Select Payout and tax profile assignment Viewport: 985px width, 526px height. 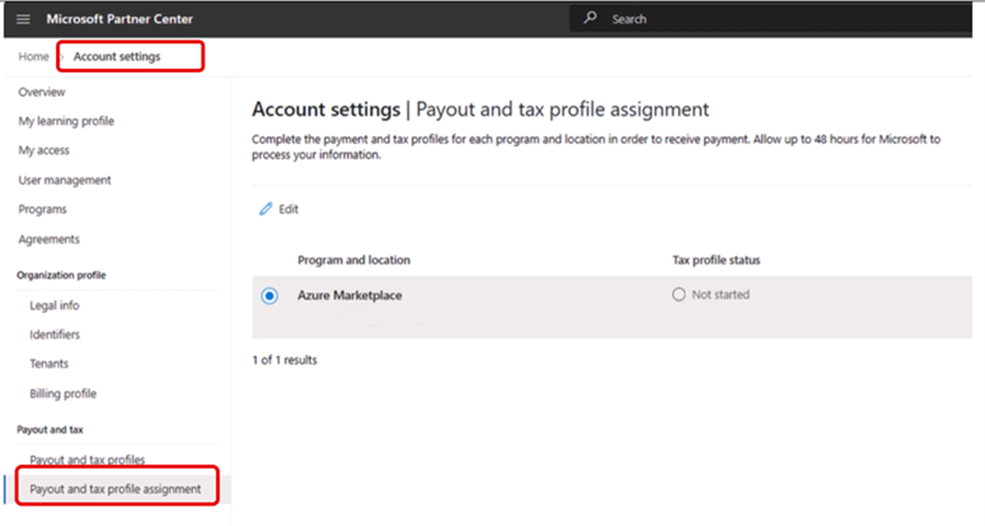115,489
